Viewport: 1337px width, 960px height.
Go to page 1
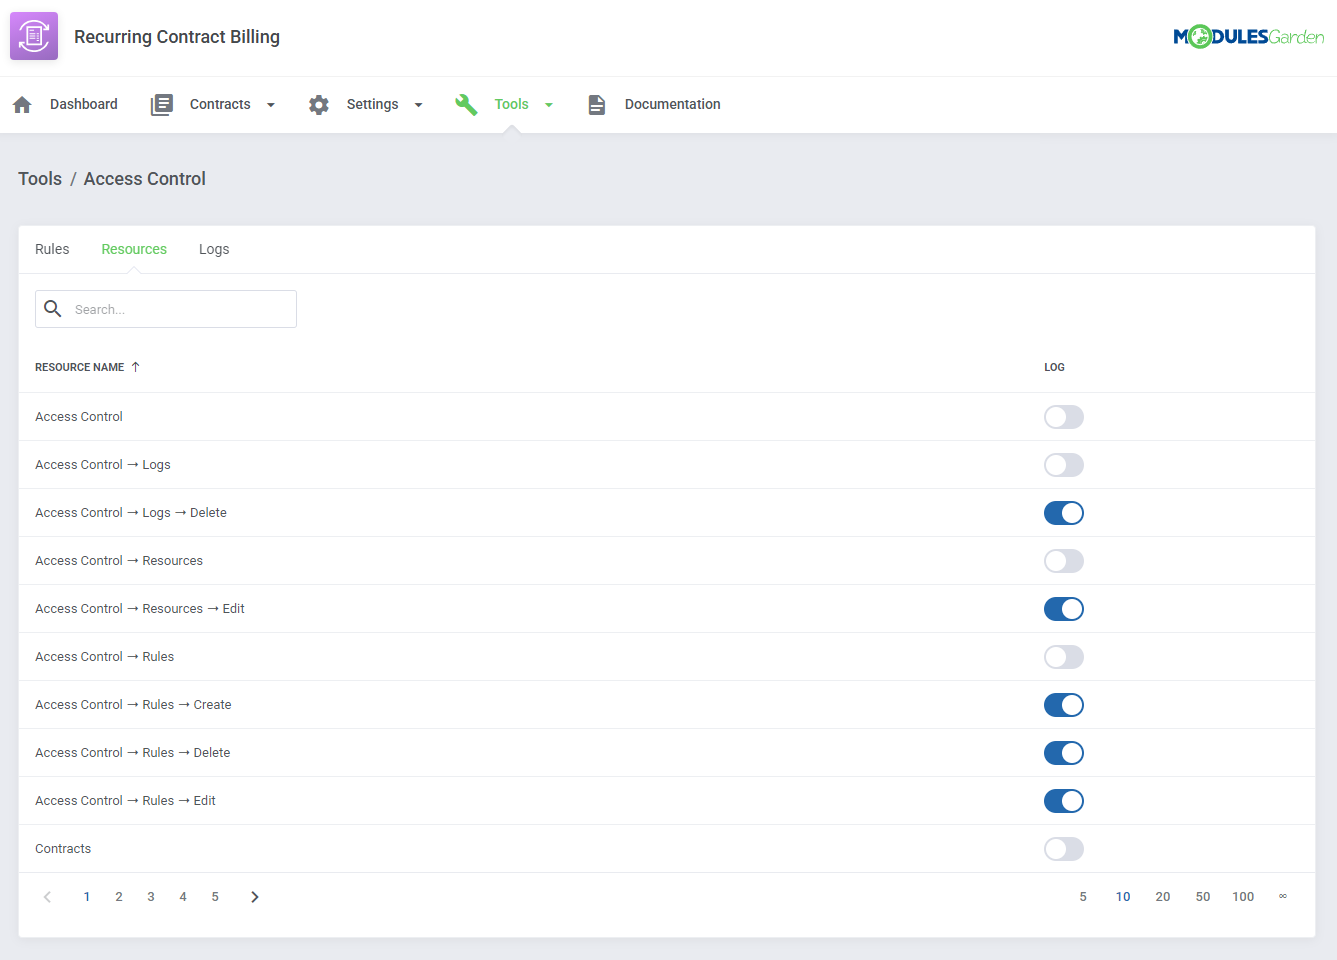[87, 897]
